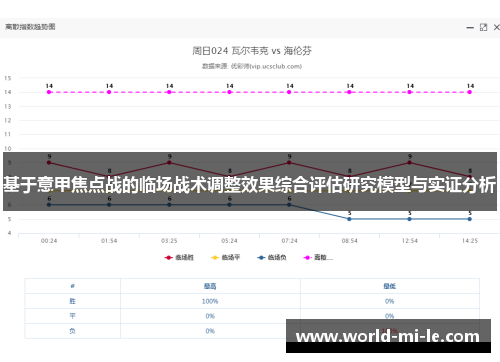Click the magenta data point at 12:54
The height and width of the screenshot is (362, 500).
[409, 92]
